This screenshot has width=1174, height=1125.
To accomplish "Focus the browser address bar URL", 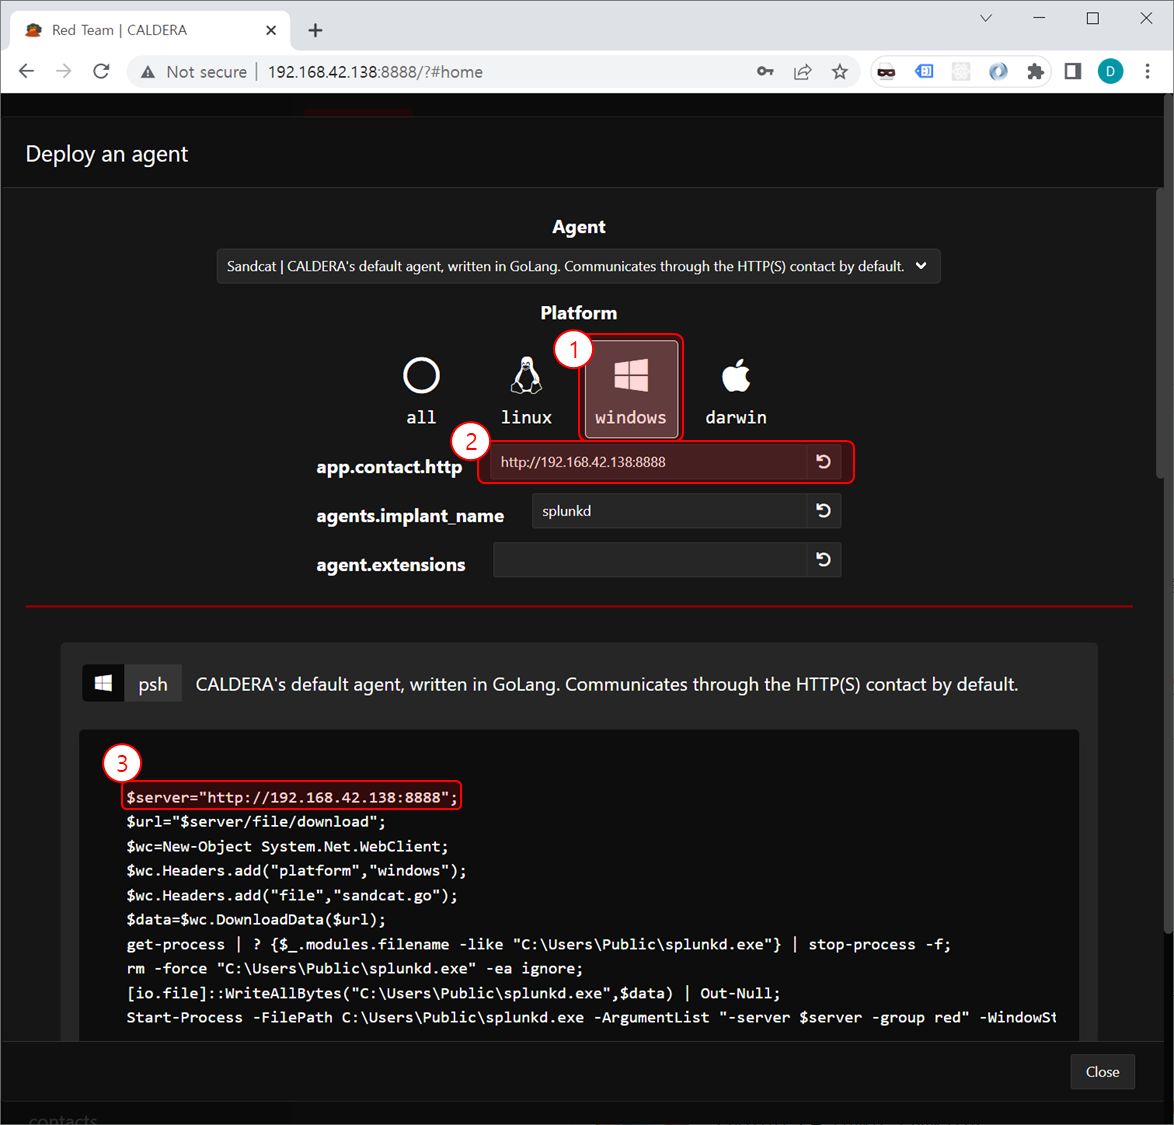I will pyautogui.click(x=375, y=72).
